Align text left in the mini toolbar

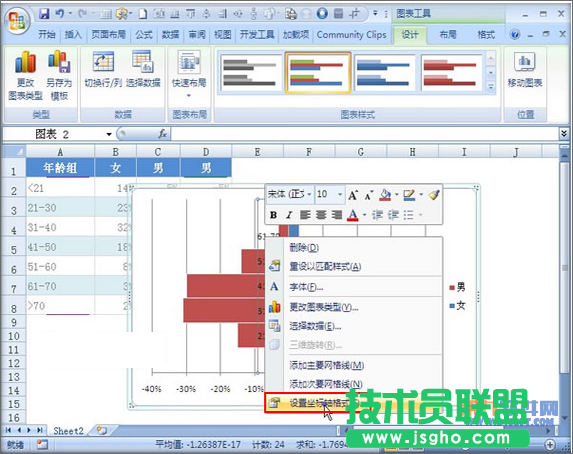[305, 215]
